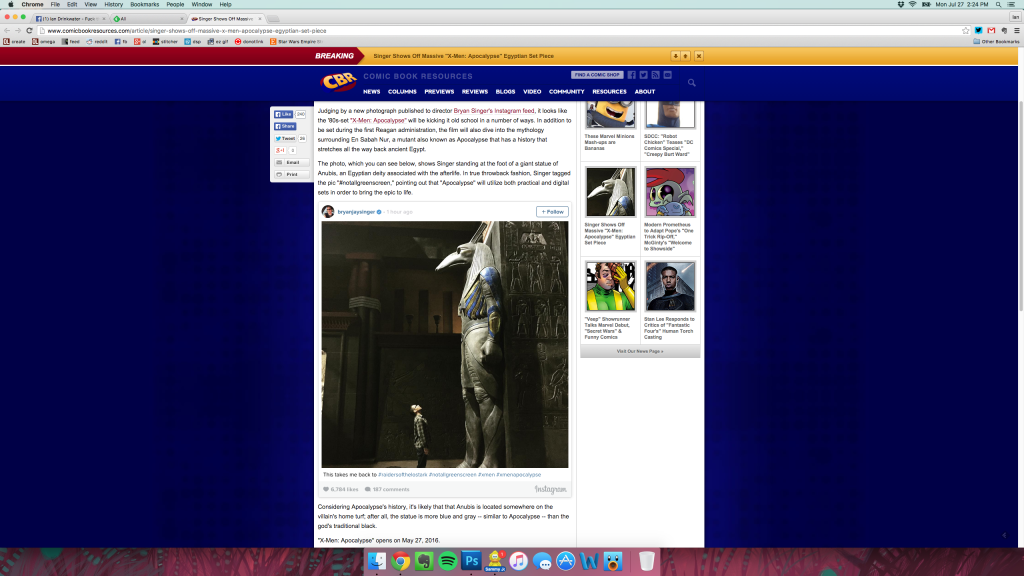Image resolution: width=1024 pixels, height=576 pixels.
Task: Open the Bookmarks menu in the menu bar
Action: (144, 5)
